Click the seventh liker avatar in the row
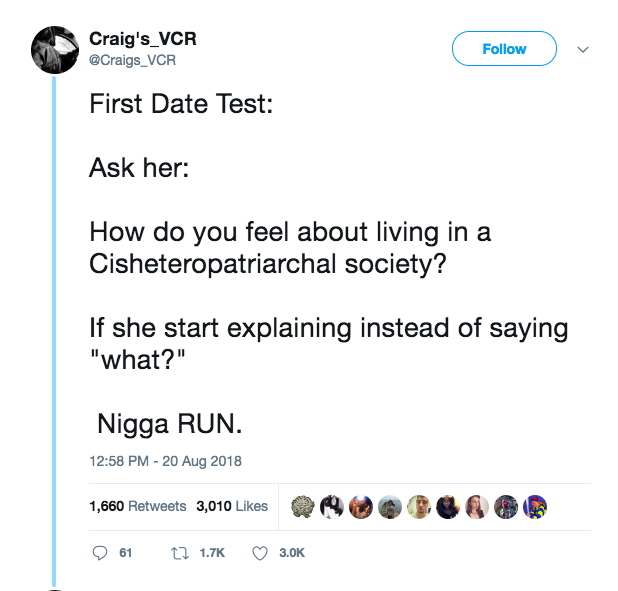Viewport: 618px width, 591px height. pos(477,506)
